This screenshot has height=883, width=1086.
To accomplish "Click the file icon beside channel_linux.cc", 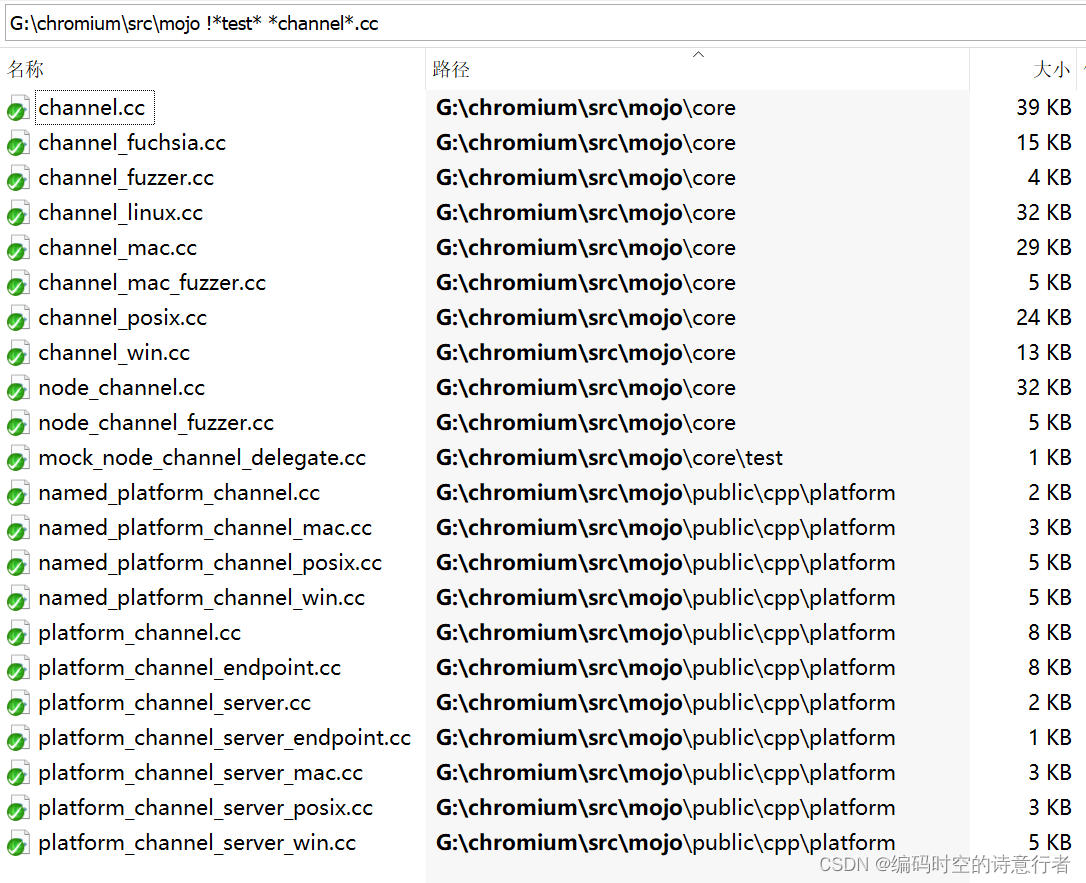I will click(x=18, y=214).
